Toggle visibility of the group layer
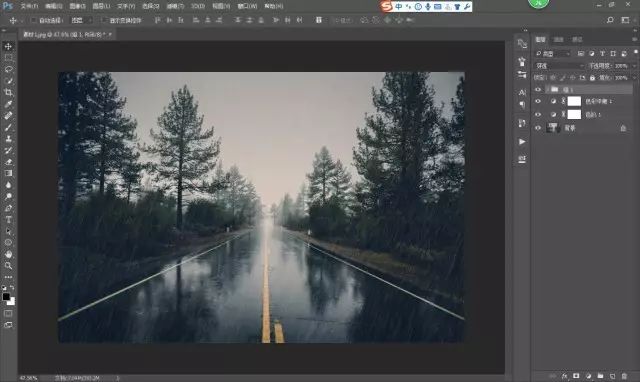The image size is (640, 382). (x=538, y=89)
